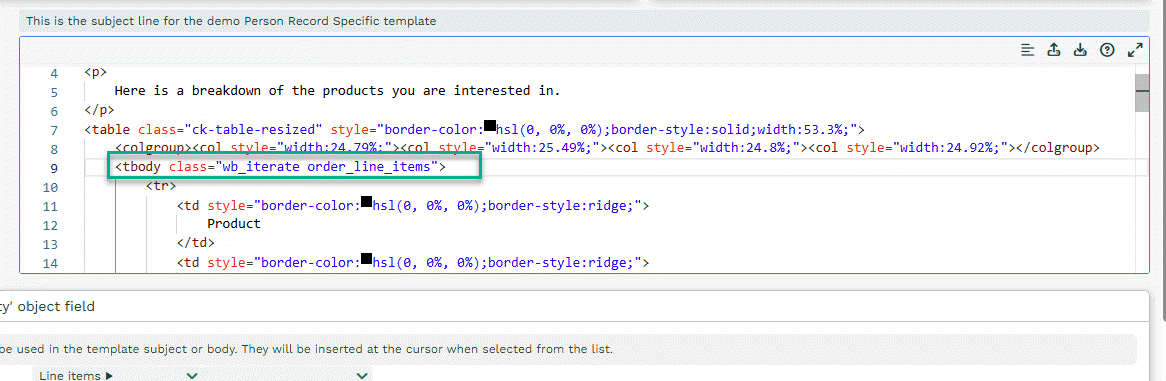The width and height of the screenshot is (1166, 381).
Task: Open the Line items dropdown
Action: coord(117,376)
